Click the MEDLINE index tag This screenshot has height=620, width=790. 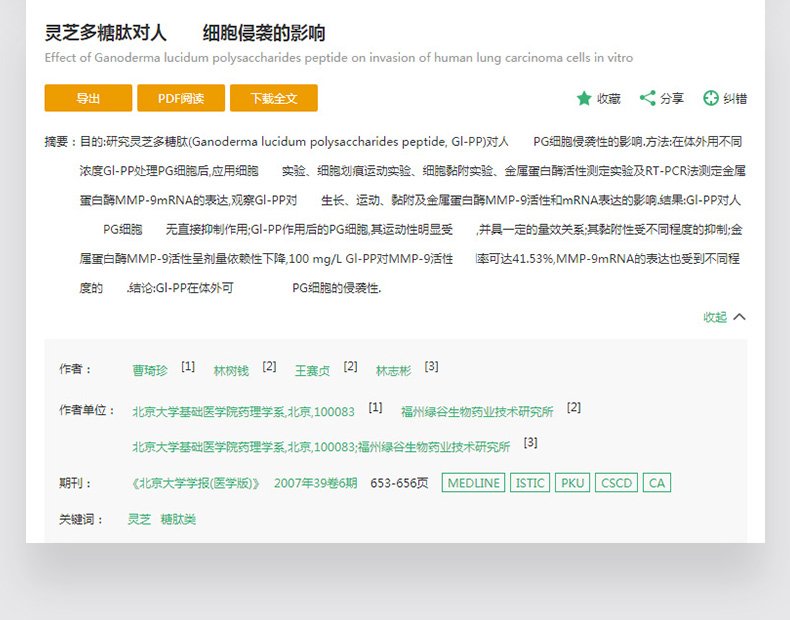tap(473, 483)
